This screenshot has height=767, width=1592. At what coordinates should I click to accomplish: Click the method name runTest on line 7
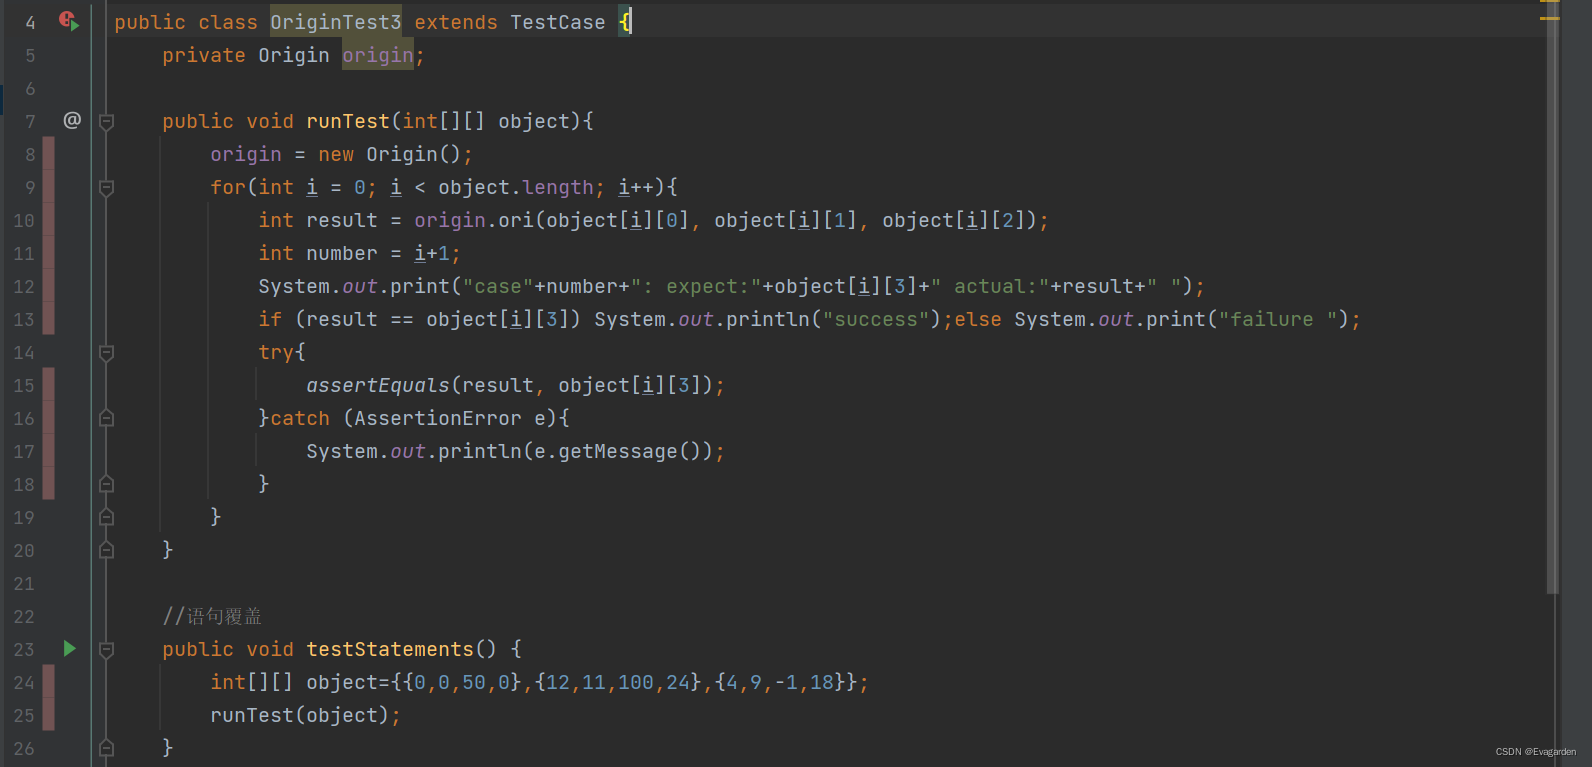pyautogui.click(x=348, y=121)
